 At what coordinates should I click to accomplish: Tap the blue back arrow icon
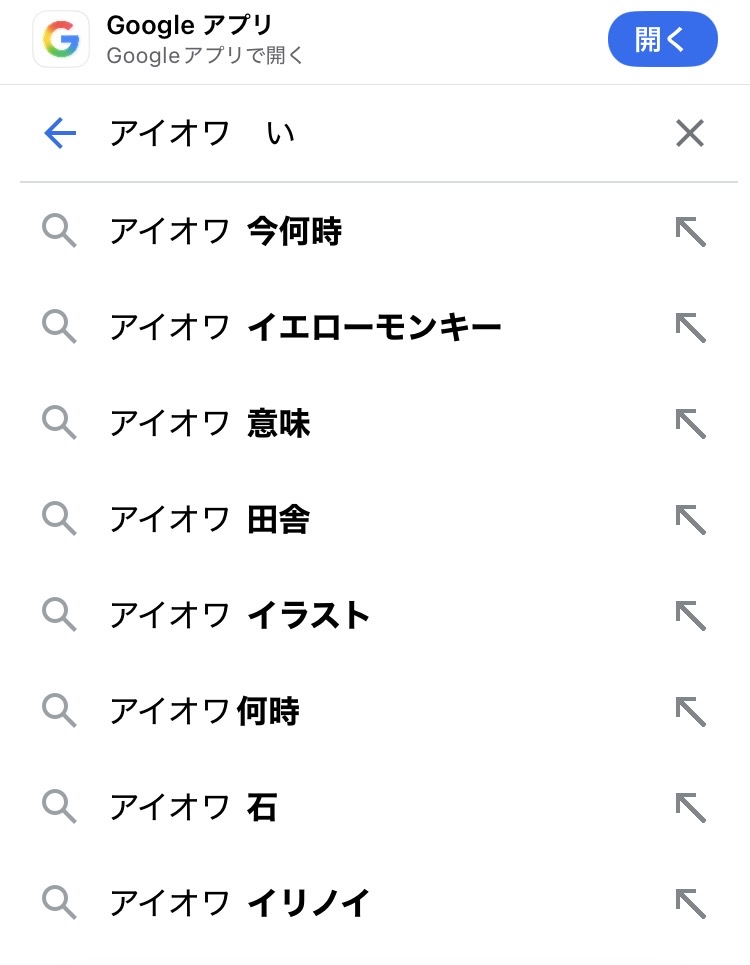tap(60, 134)
